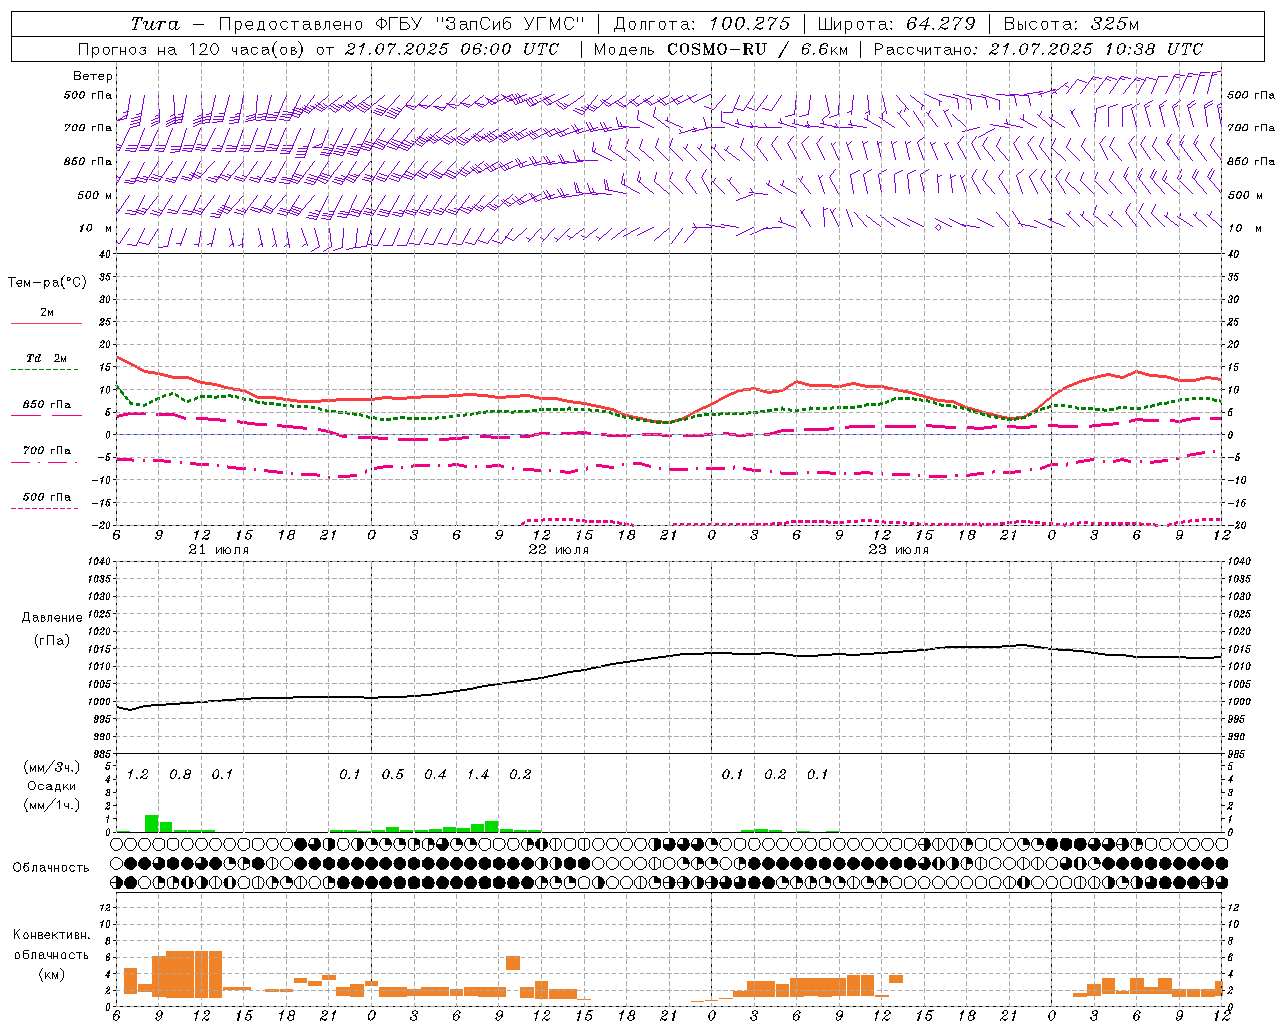The height and width of the screenshot is (1024, 1280).
Task: Click the '2м' temperature legend entry
Action: click(x=47, y=312)
